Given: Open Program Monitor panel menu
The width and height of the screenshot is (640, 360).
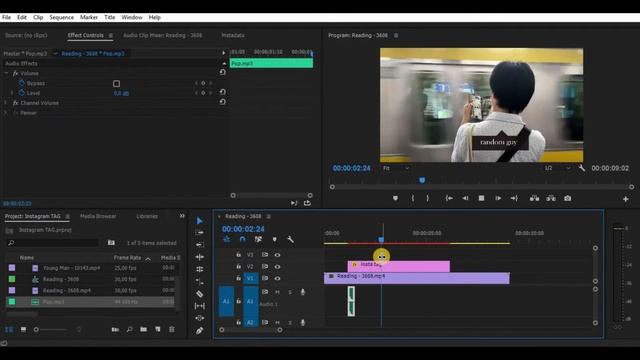Looking at the screenshot, I should (396, 36).
